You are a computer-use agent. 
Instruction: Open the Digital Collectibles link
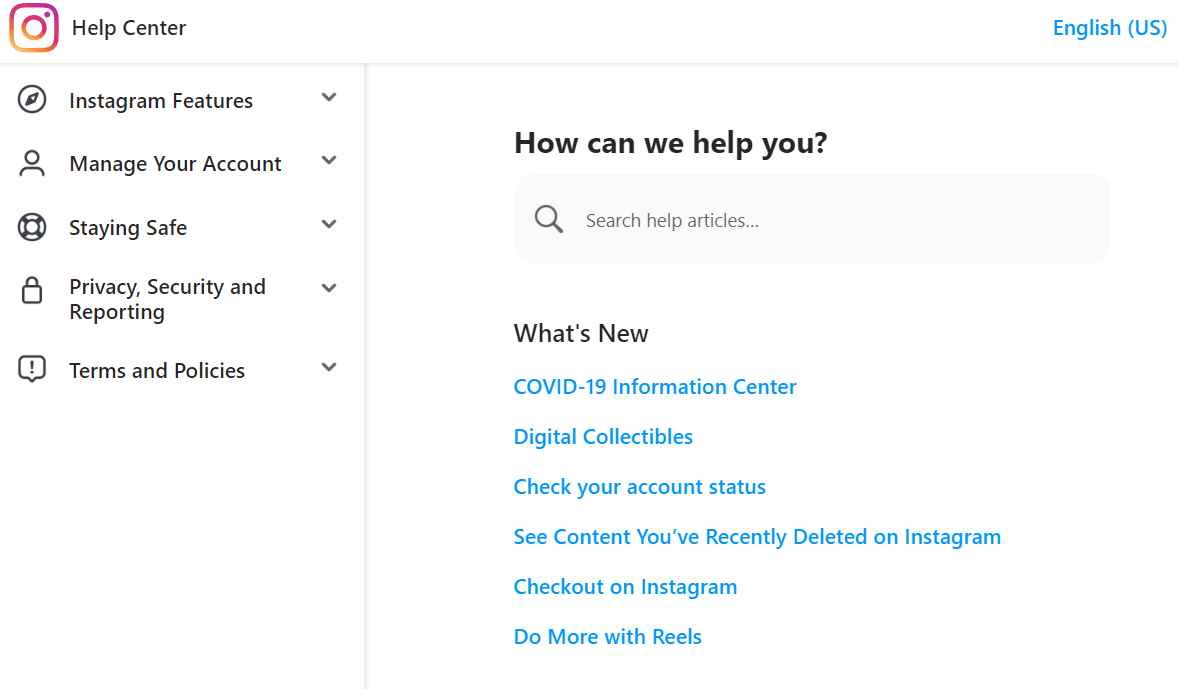click(x=603, y=437)
